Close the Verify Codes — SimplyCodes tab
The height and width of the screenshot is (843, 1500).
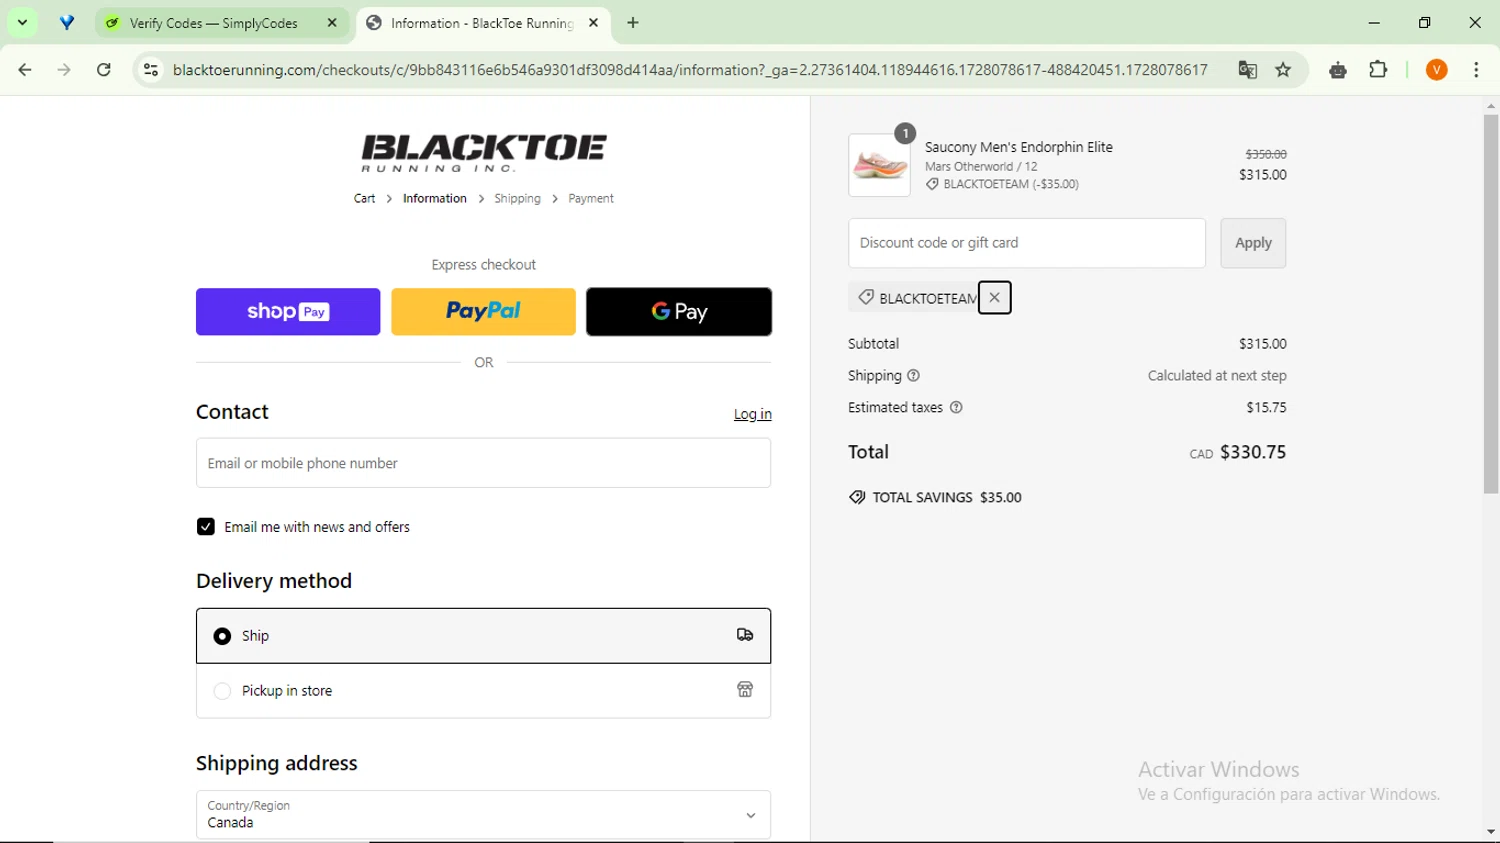tap(332, 22)
